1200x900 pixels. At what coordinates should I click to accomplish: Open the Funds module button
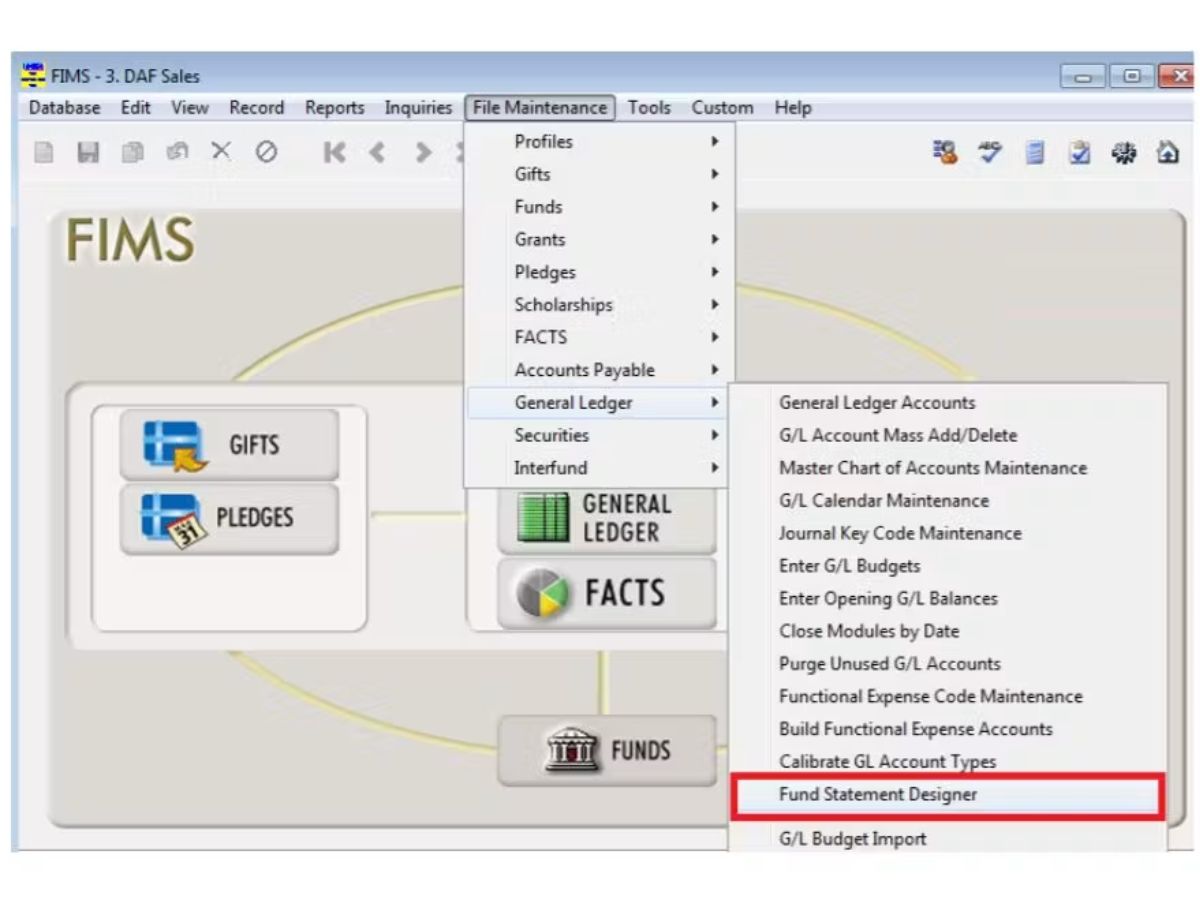[607, 750]
